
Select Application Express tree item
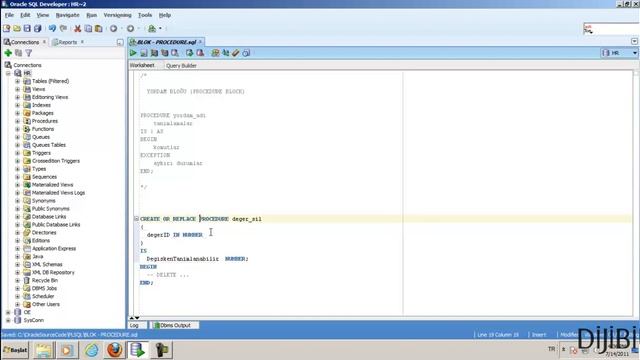click(54, 249)
